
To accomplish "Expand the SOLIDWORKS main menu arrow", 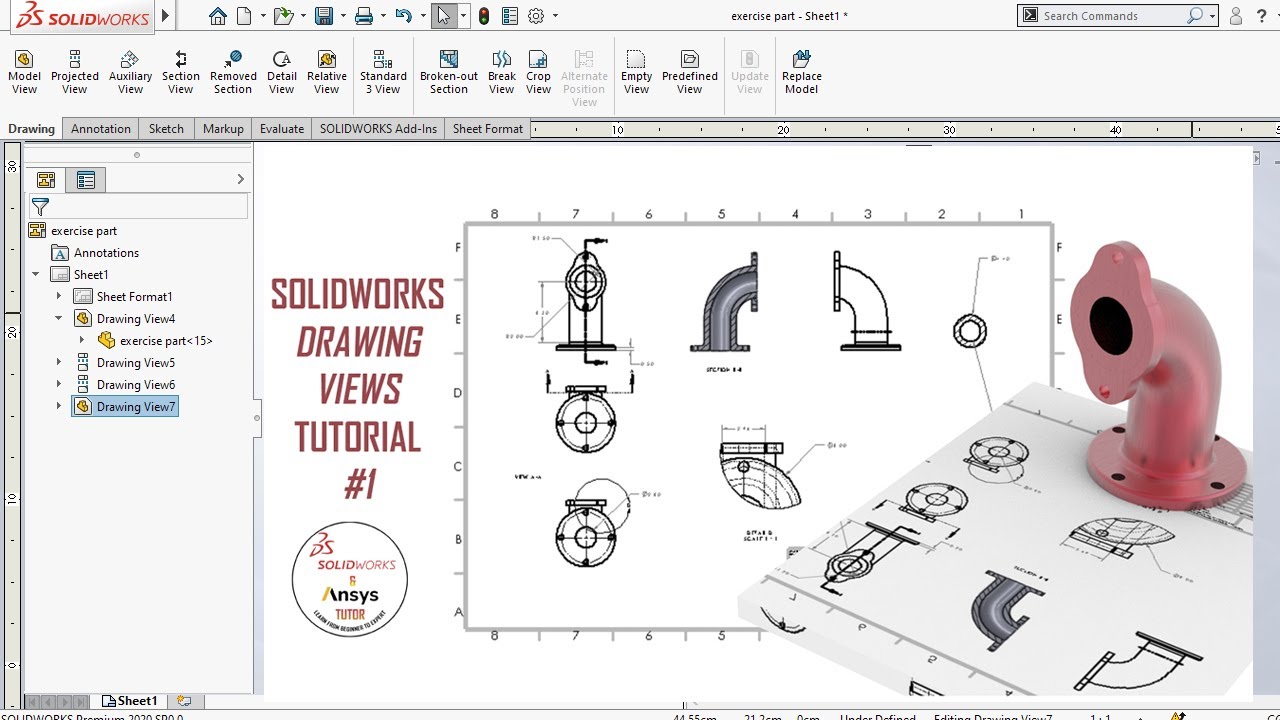I will [x=166, y=16].
